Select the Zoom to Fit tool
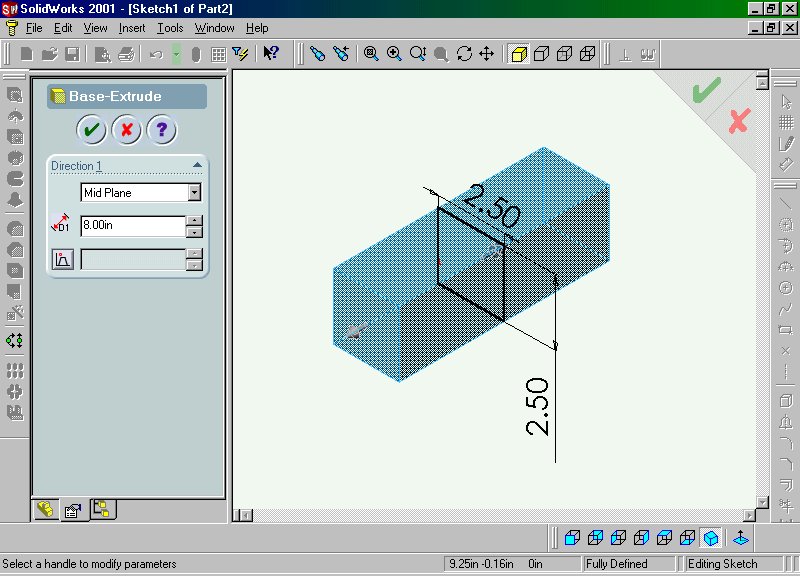This screenshot has width=800, height=576. [371, 54]
